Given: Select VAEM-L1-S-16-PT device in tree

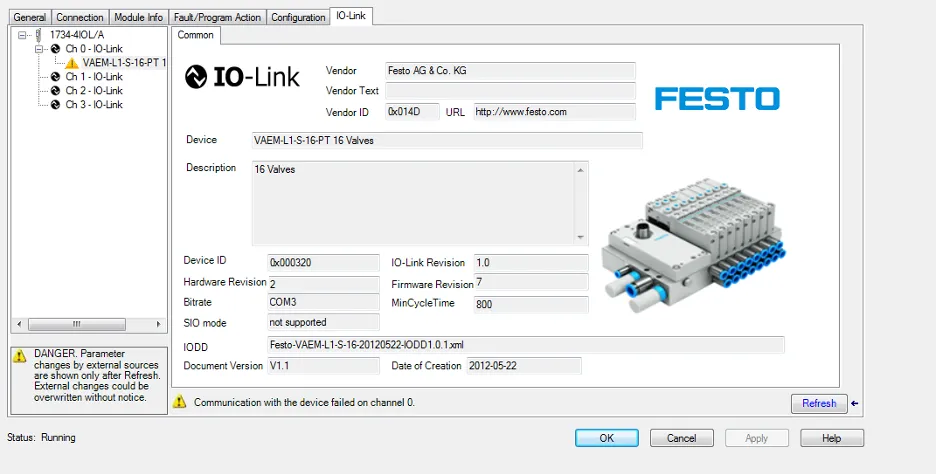Looking at the screenshot, I should (x=124, y=63).
